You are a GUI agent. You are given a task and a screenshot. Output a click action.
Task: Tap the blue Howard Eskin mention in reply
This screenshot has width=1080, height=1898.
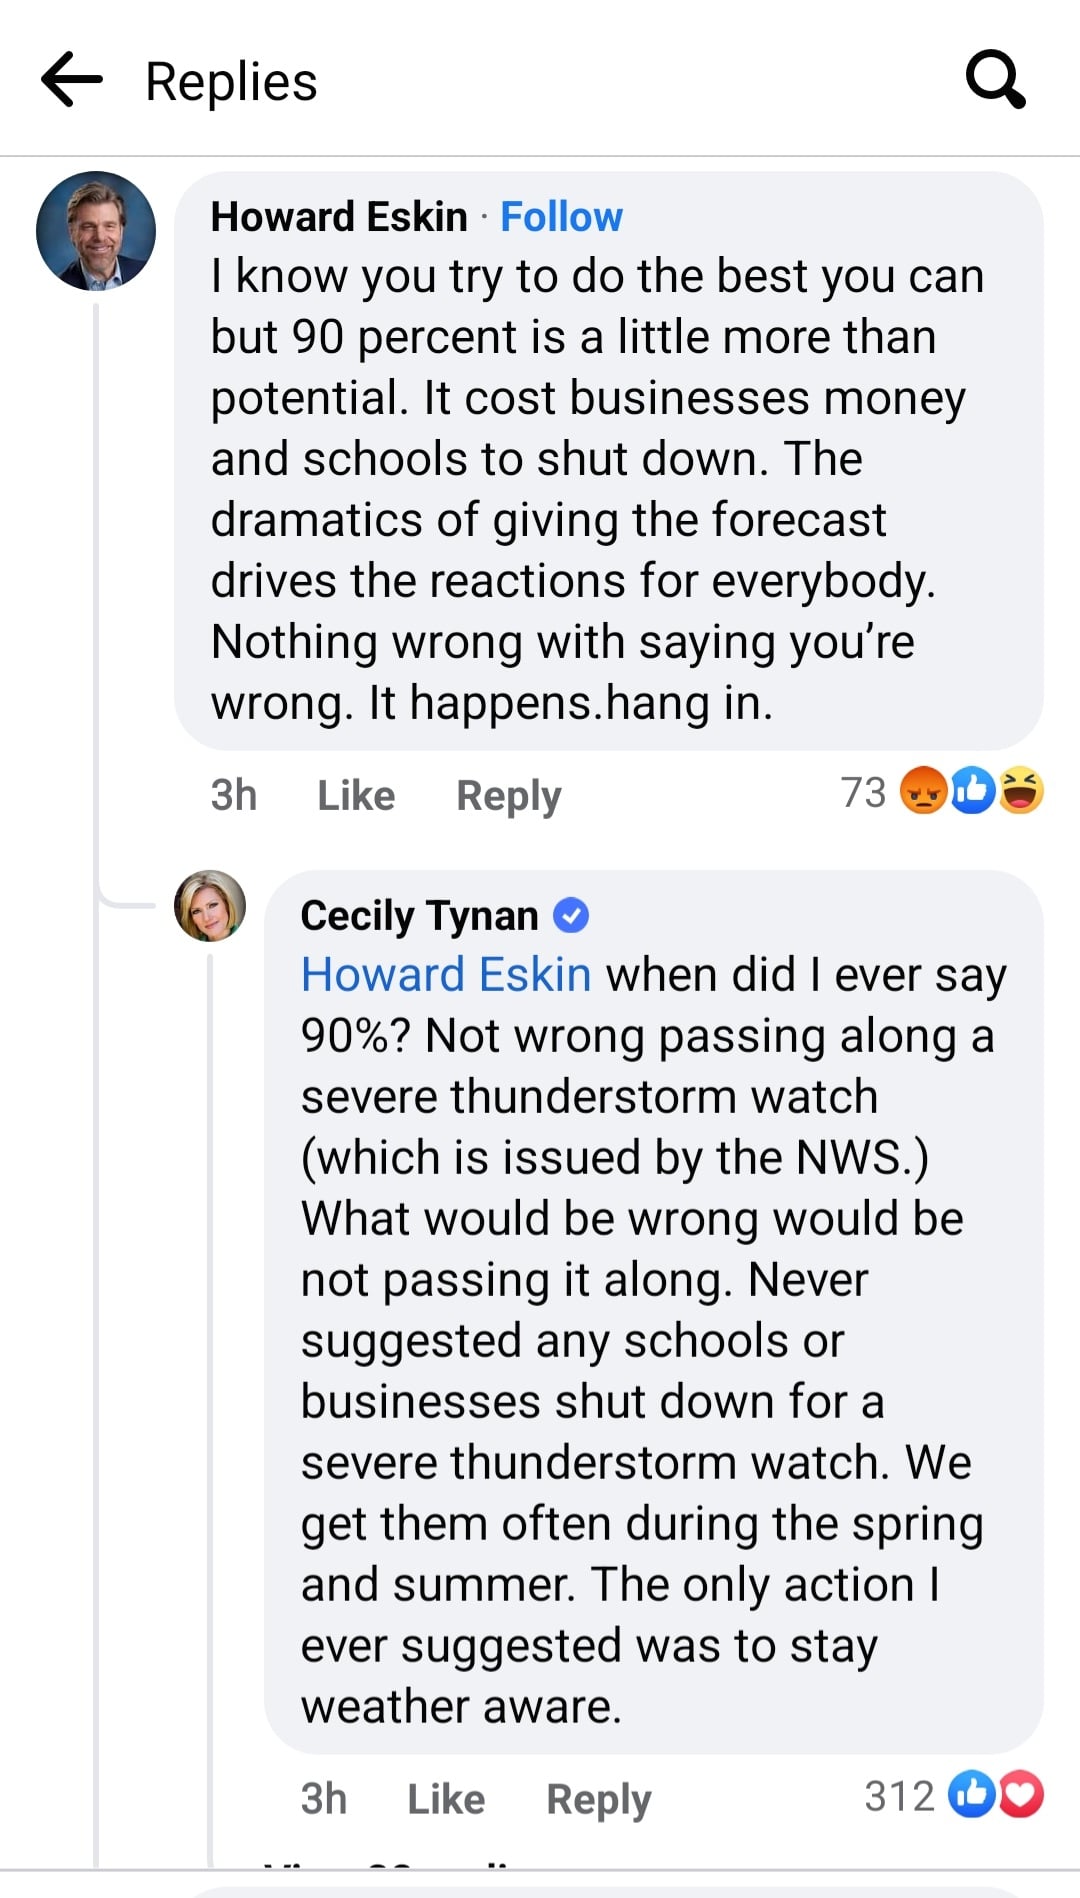point(446,975)
